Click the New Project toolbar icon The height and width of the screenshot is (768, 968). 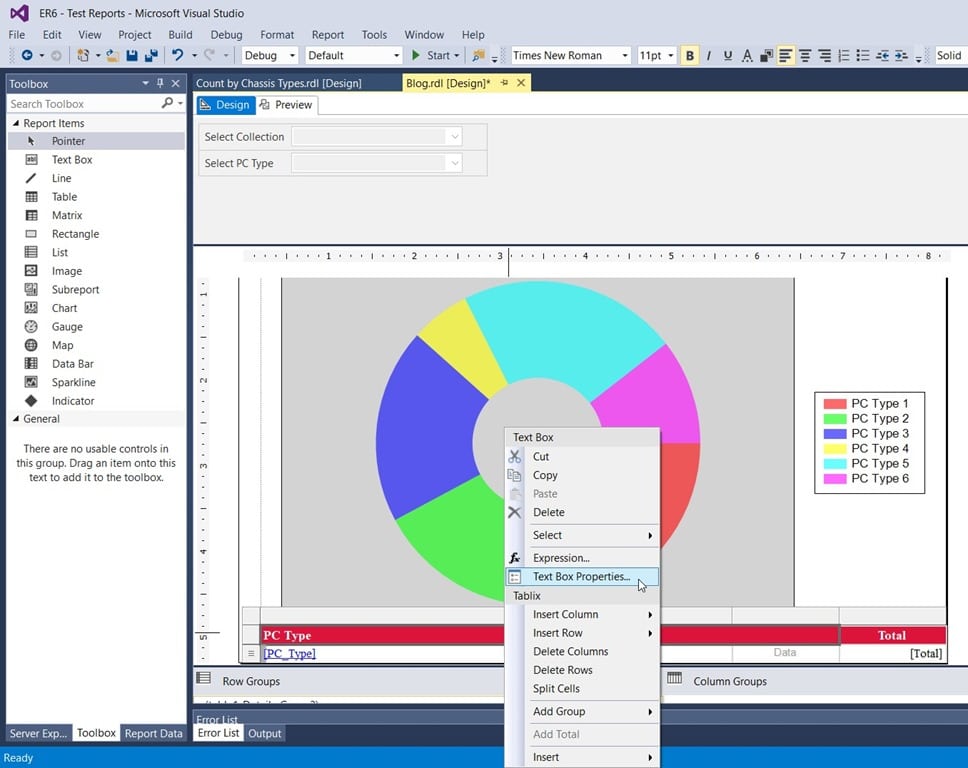83,56
